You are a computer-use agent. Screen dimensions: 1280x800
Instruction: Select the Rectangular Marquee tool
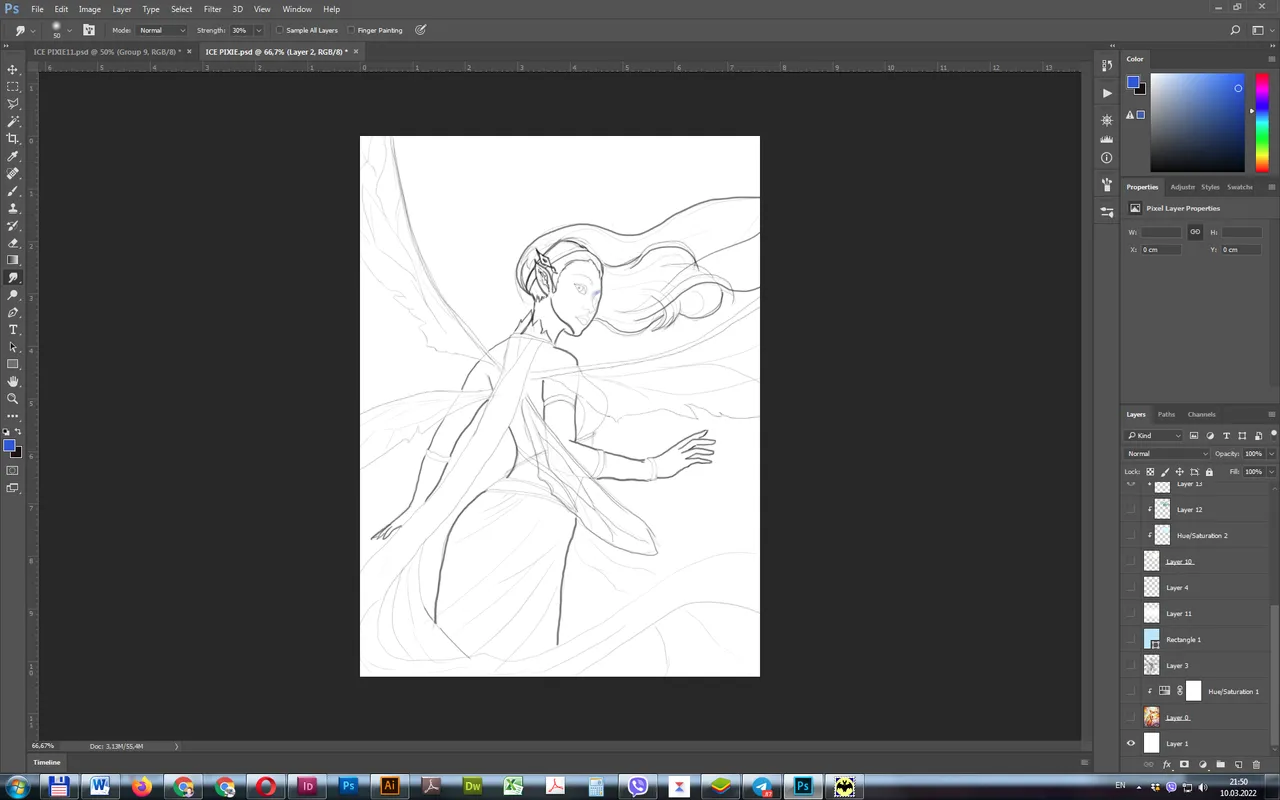tap(13, 87)
